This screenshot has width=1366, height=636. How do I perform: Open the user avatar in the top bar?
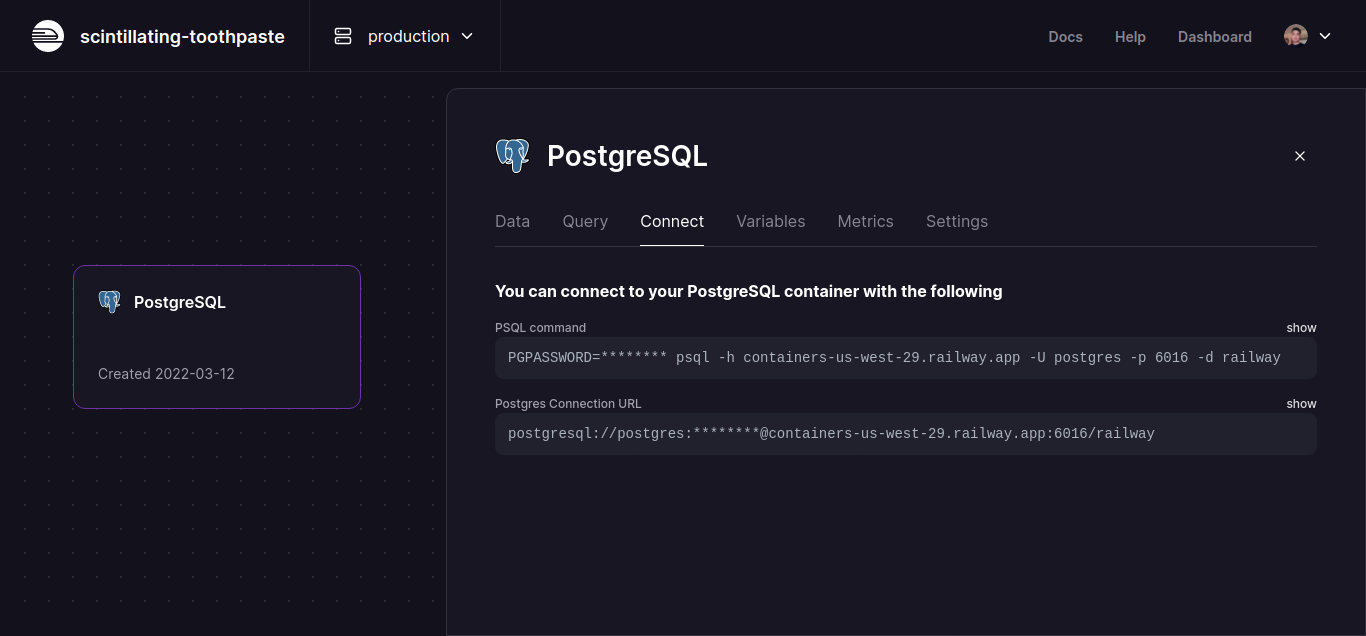[x=1294, y=35]
